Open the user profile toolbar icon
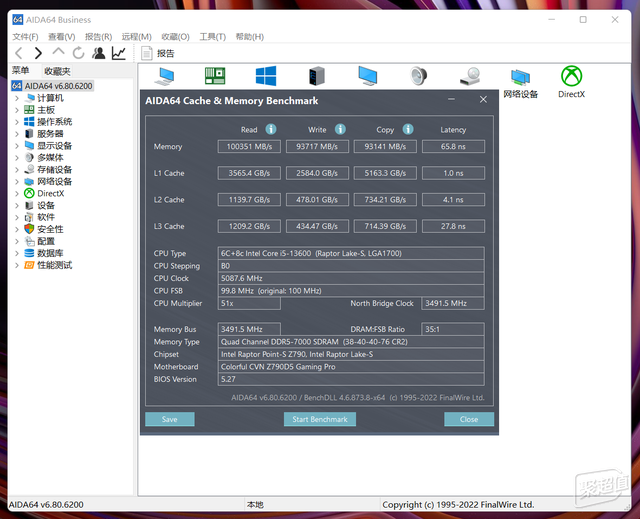This screenshot has width=640, height=519. click(x=98, y=53)
